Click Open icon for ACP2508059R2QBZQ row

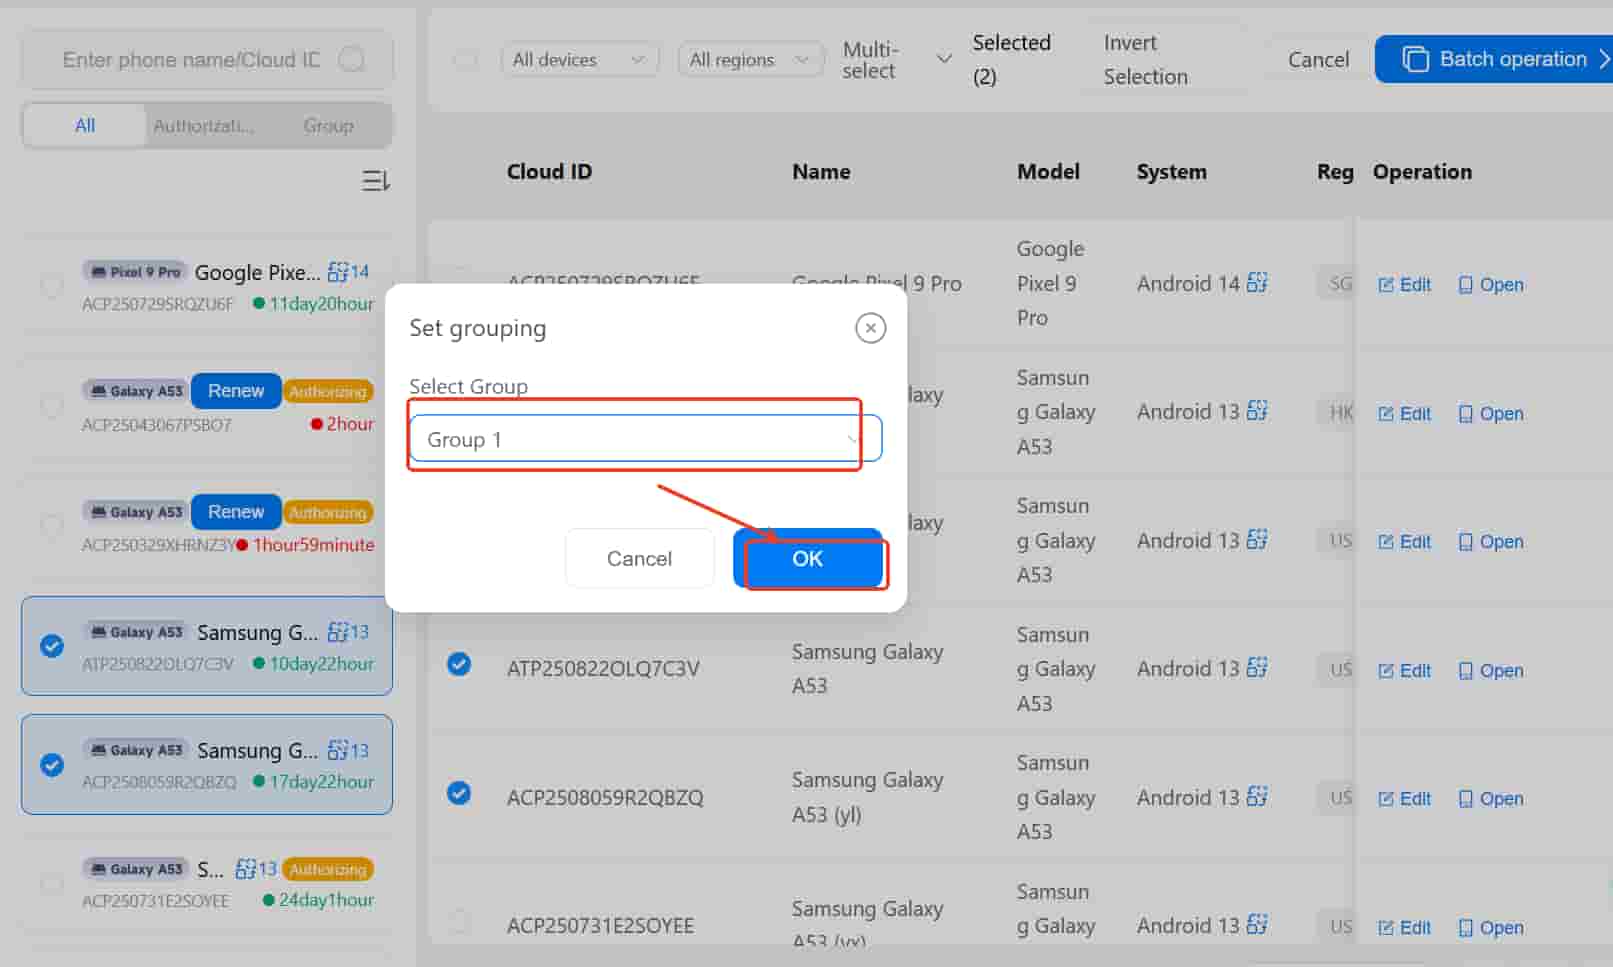point(1465,799)
